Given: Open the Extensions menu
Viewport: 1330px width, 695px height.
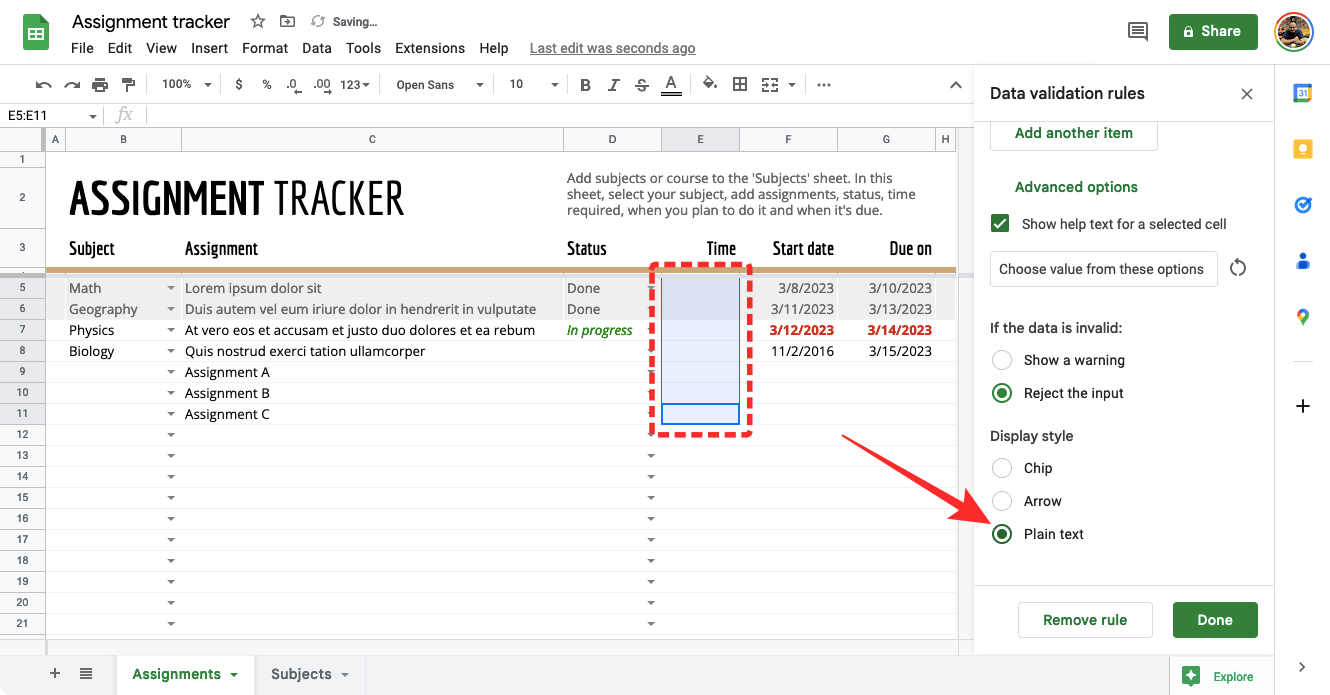Looking at the screenshot, I should 430,48.
